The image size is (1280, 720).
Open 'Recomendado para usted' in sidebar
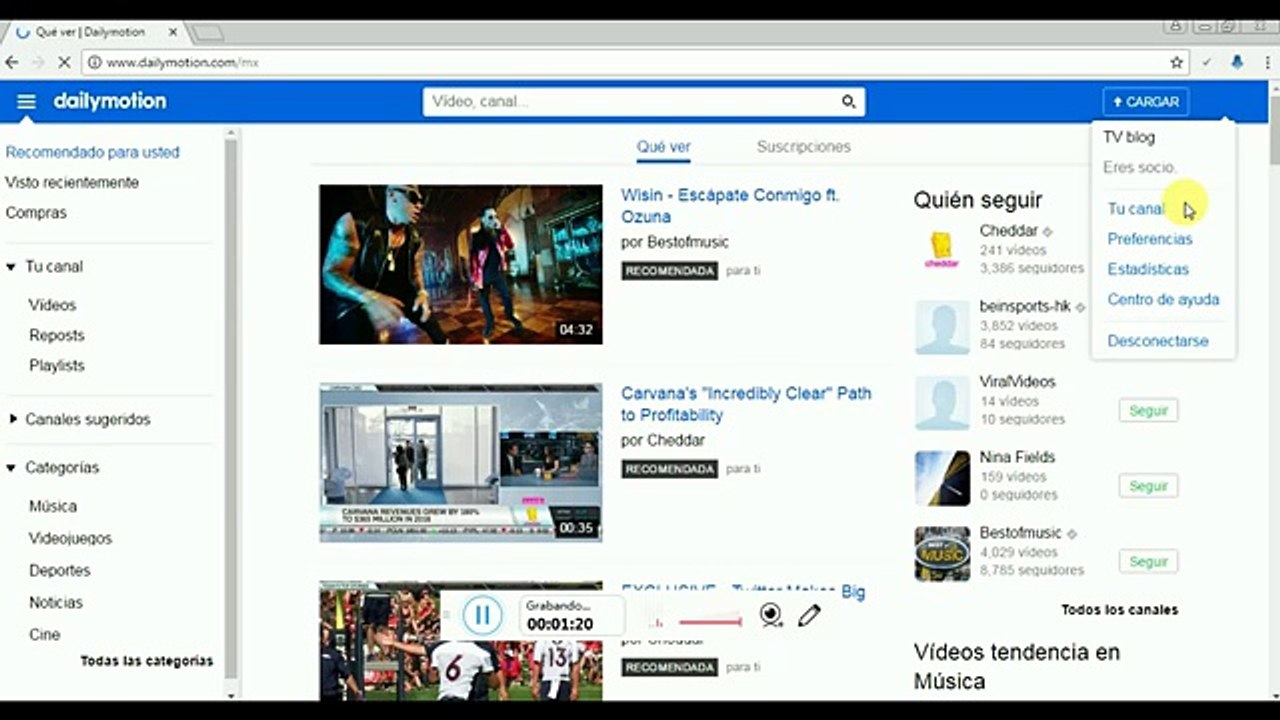[x=92, y=153]
